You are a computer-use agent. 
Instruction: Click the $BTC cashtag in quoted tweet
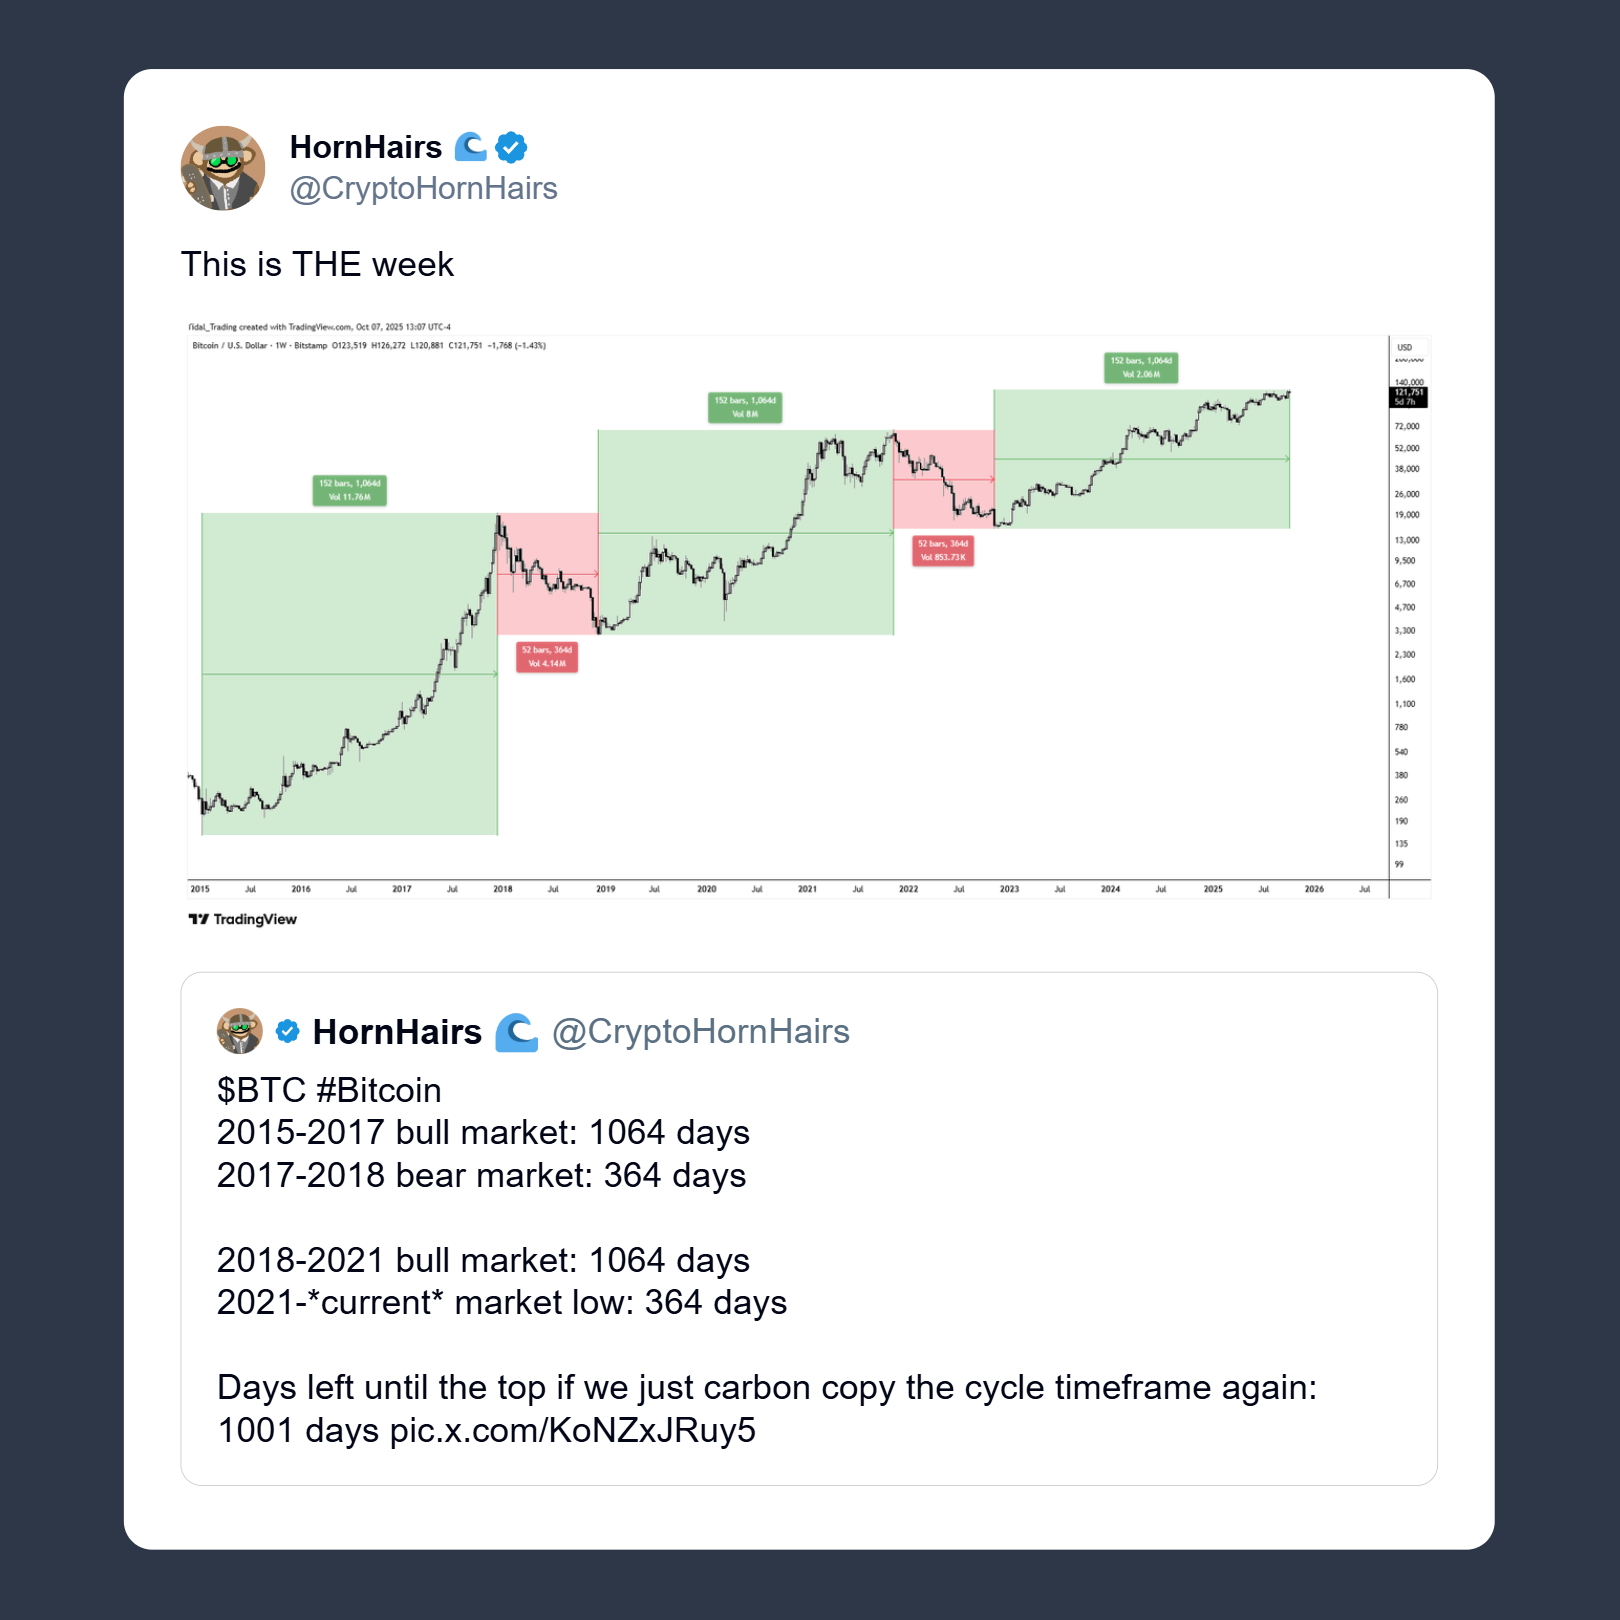pos(260,1090)
